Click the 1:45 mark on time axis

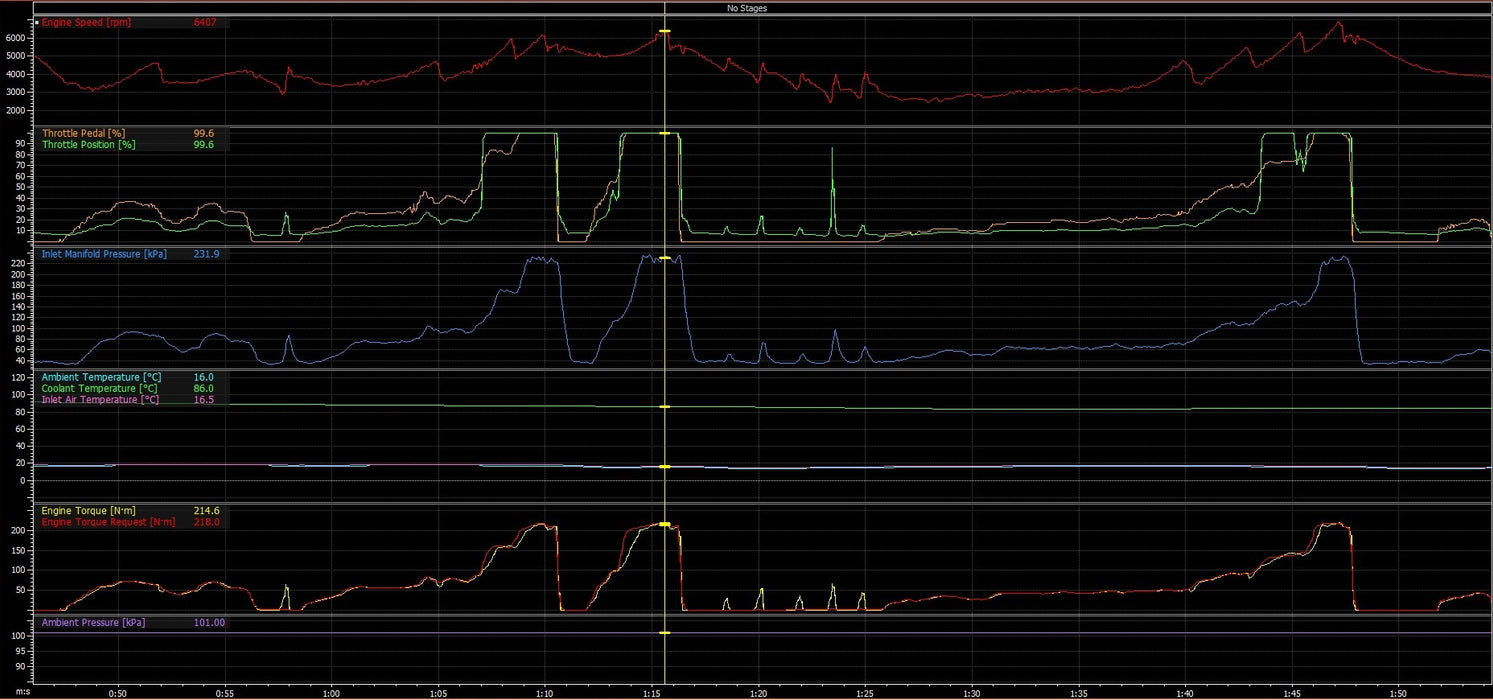click(1291, 692)
